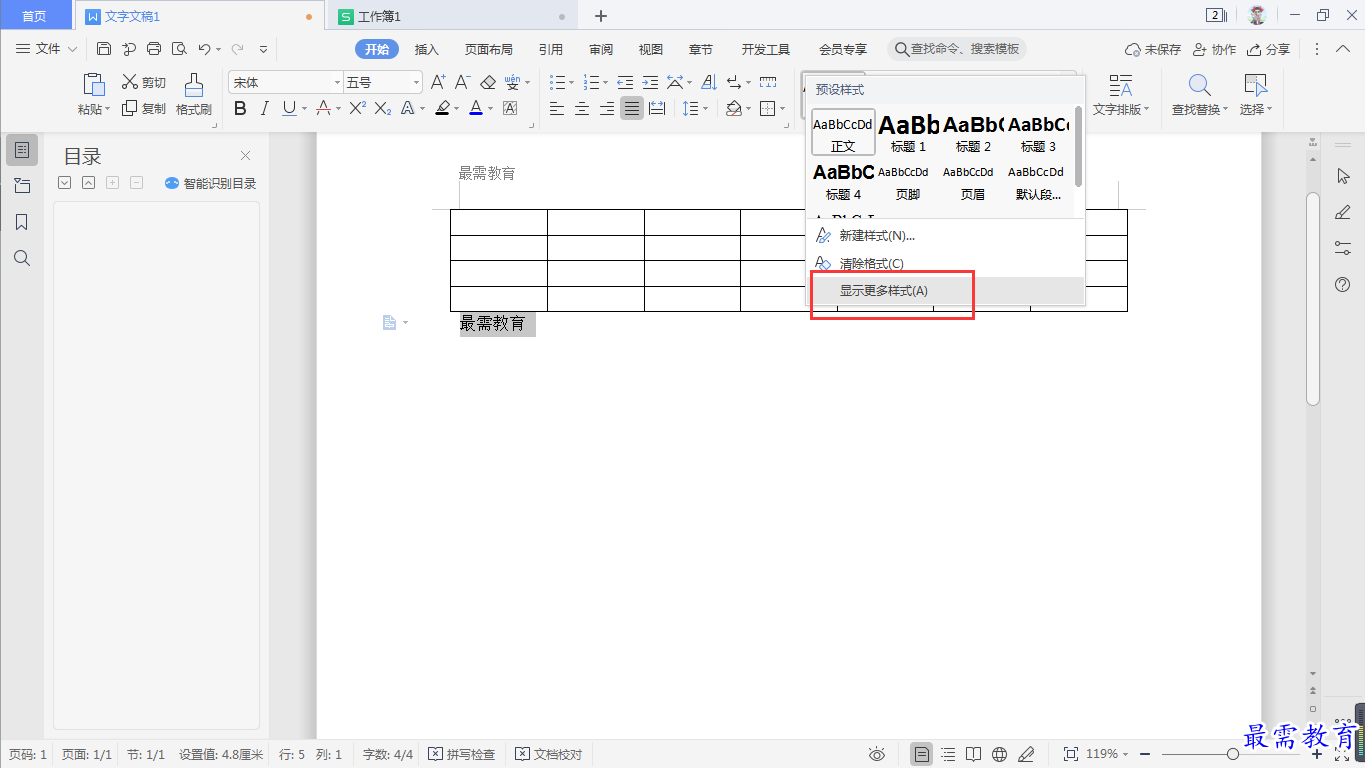Click the character border boxed-A icon
Screen dimensions: 1365x768
[510, 108]
